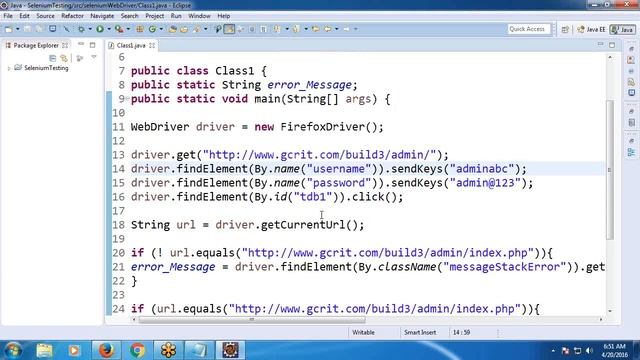The width and height of the screenshot is (640, 360).
Task: Open the Debug configurations dropdown arrow
Action: [x=90, y=29]
